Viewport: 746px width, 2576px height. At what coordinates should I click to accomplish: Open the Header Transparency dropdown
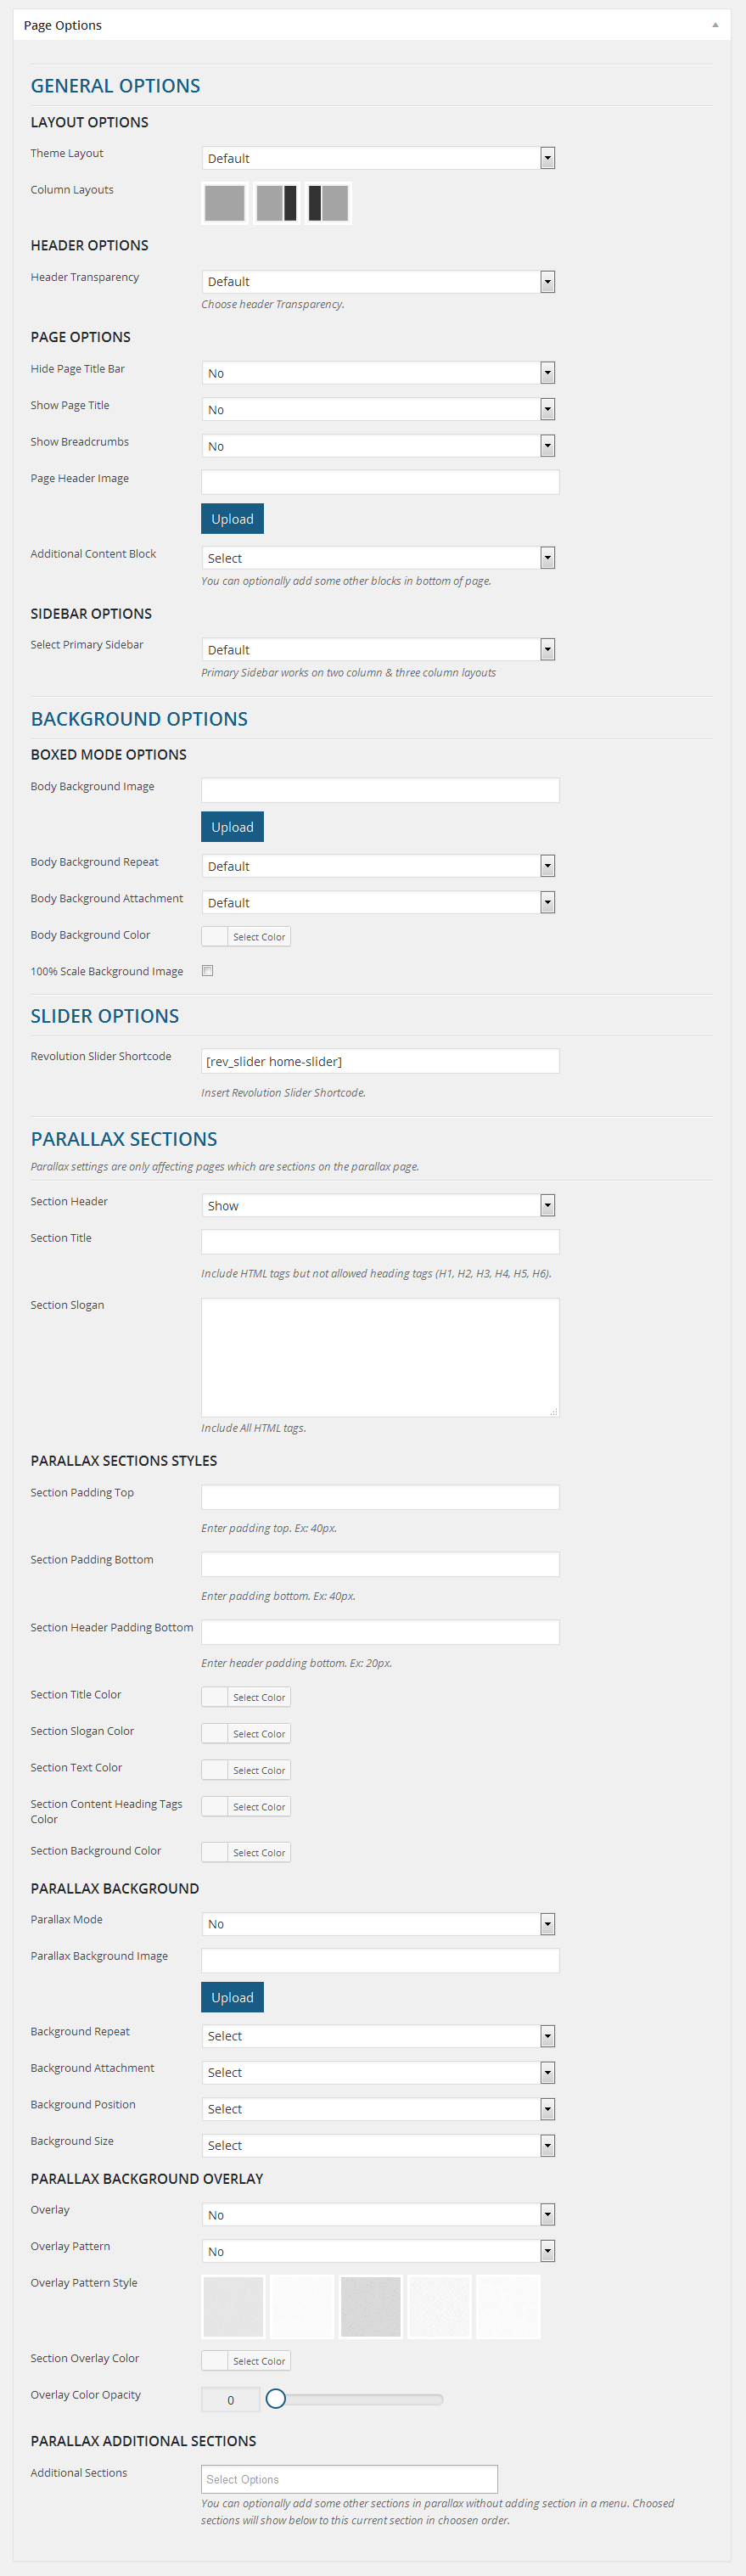(x=378, y=282)
